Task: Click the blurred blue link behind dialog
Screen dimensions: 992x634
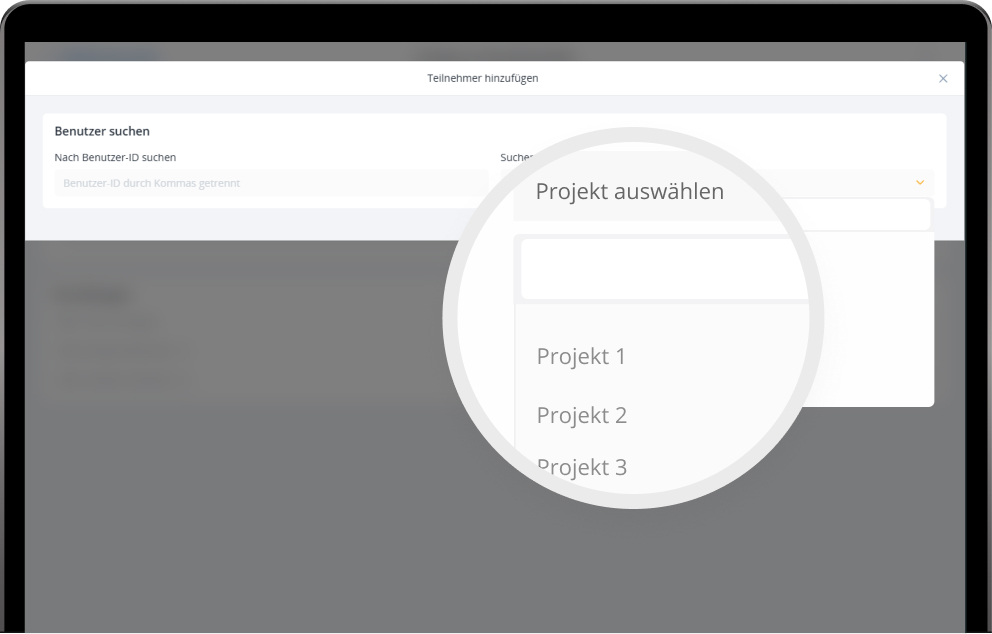Action: [x=107, y=53]
